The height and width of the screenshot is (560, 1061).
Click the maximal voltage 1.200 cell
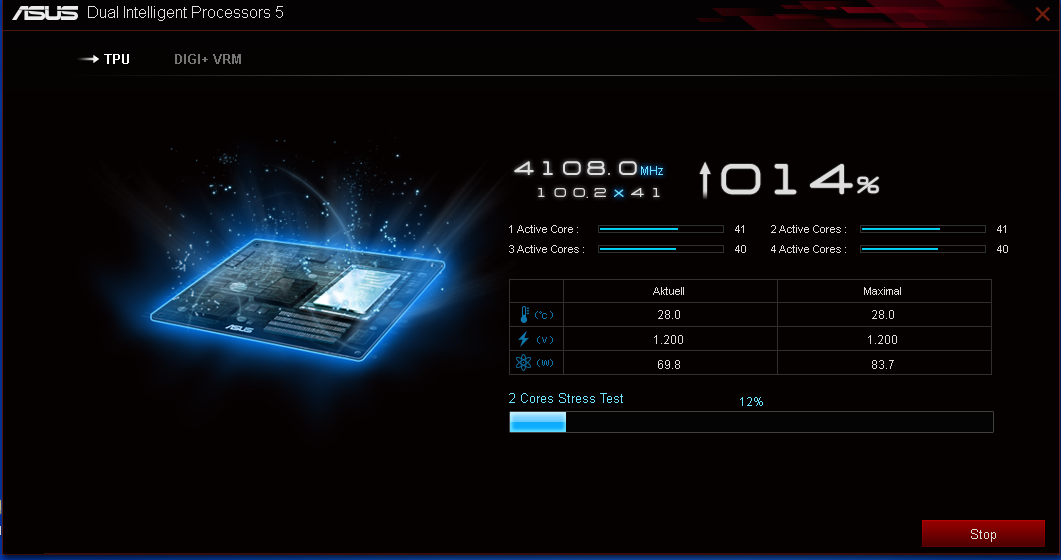(884, 339)
